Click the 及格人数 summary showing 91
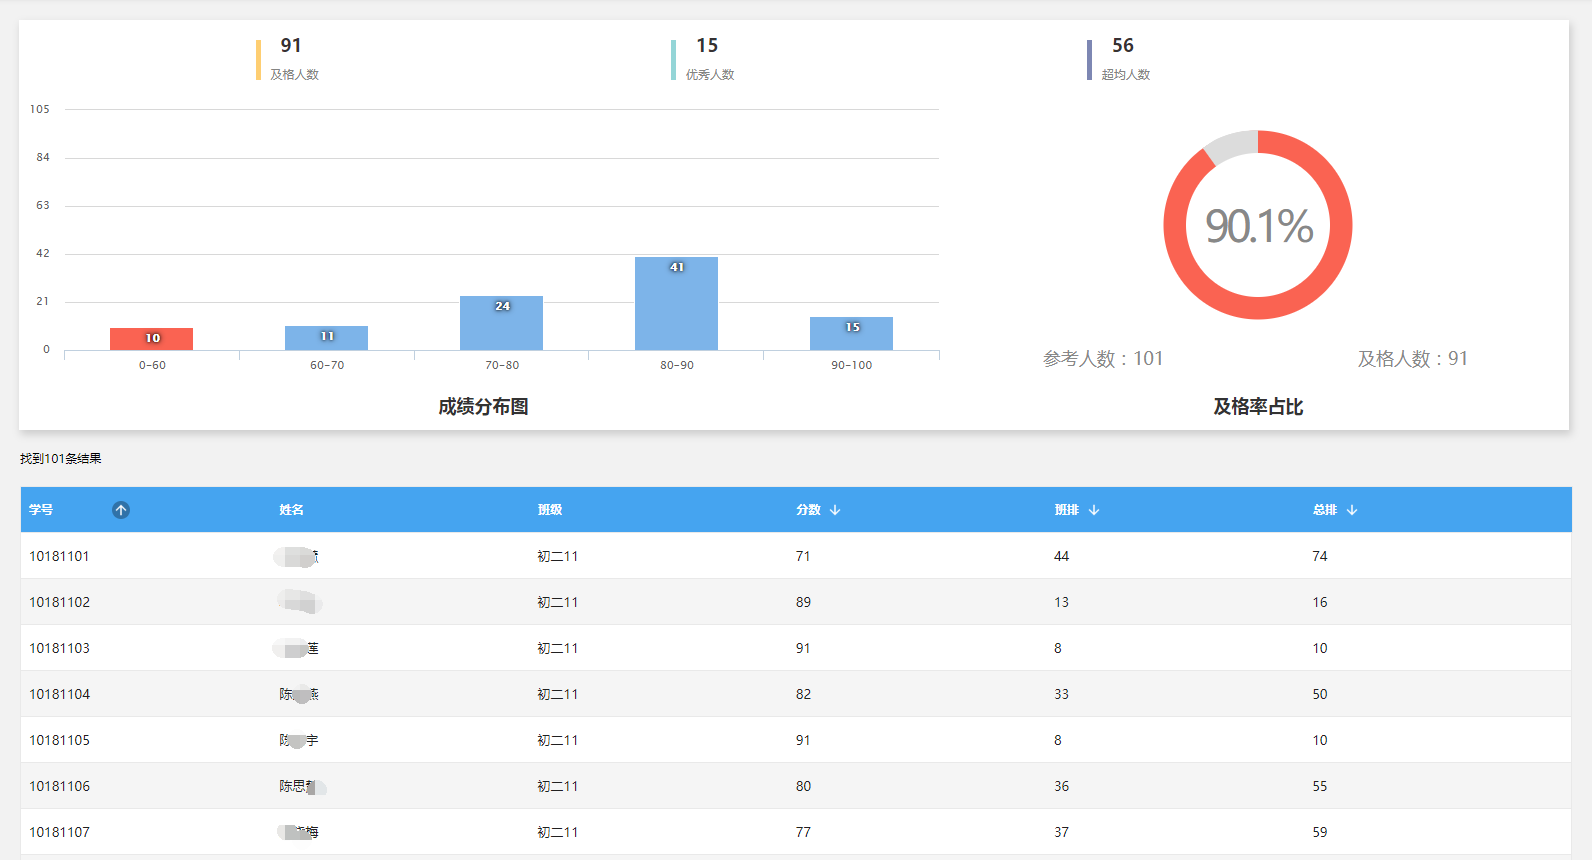This screenshot has height=860, width=1592. [291, 58]
